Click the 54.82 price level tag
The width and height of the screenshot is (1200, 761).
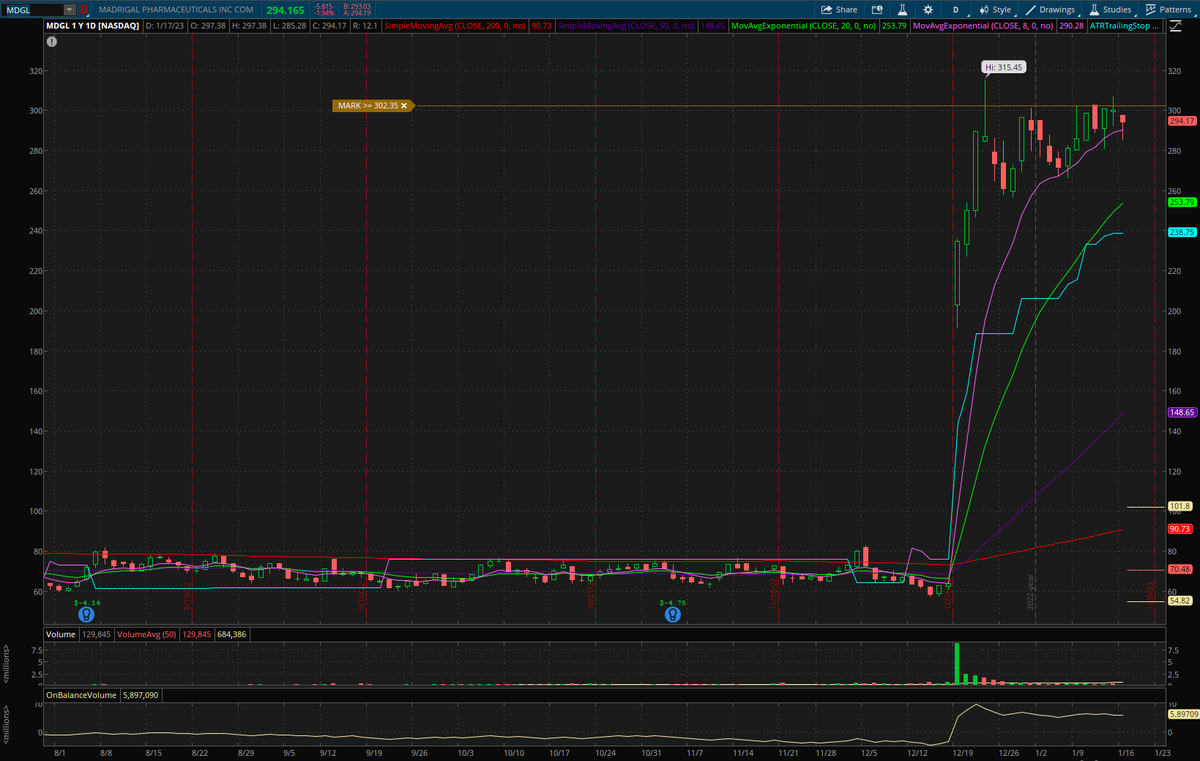[1182, 601]
